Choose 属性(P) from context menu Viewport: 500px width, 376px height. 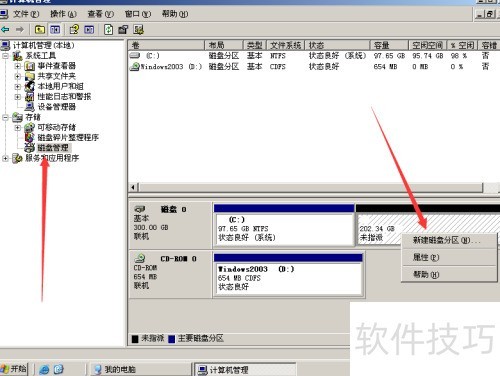[449, 257]
